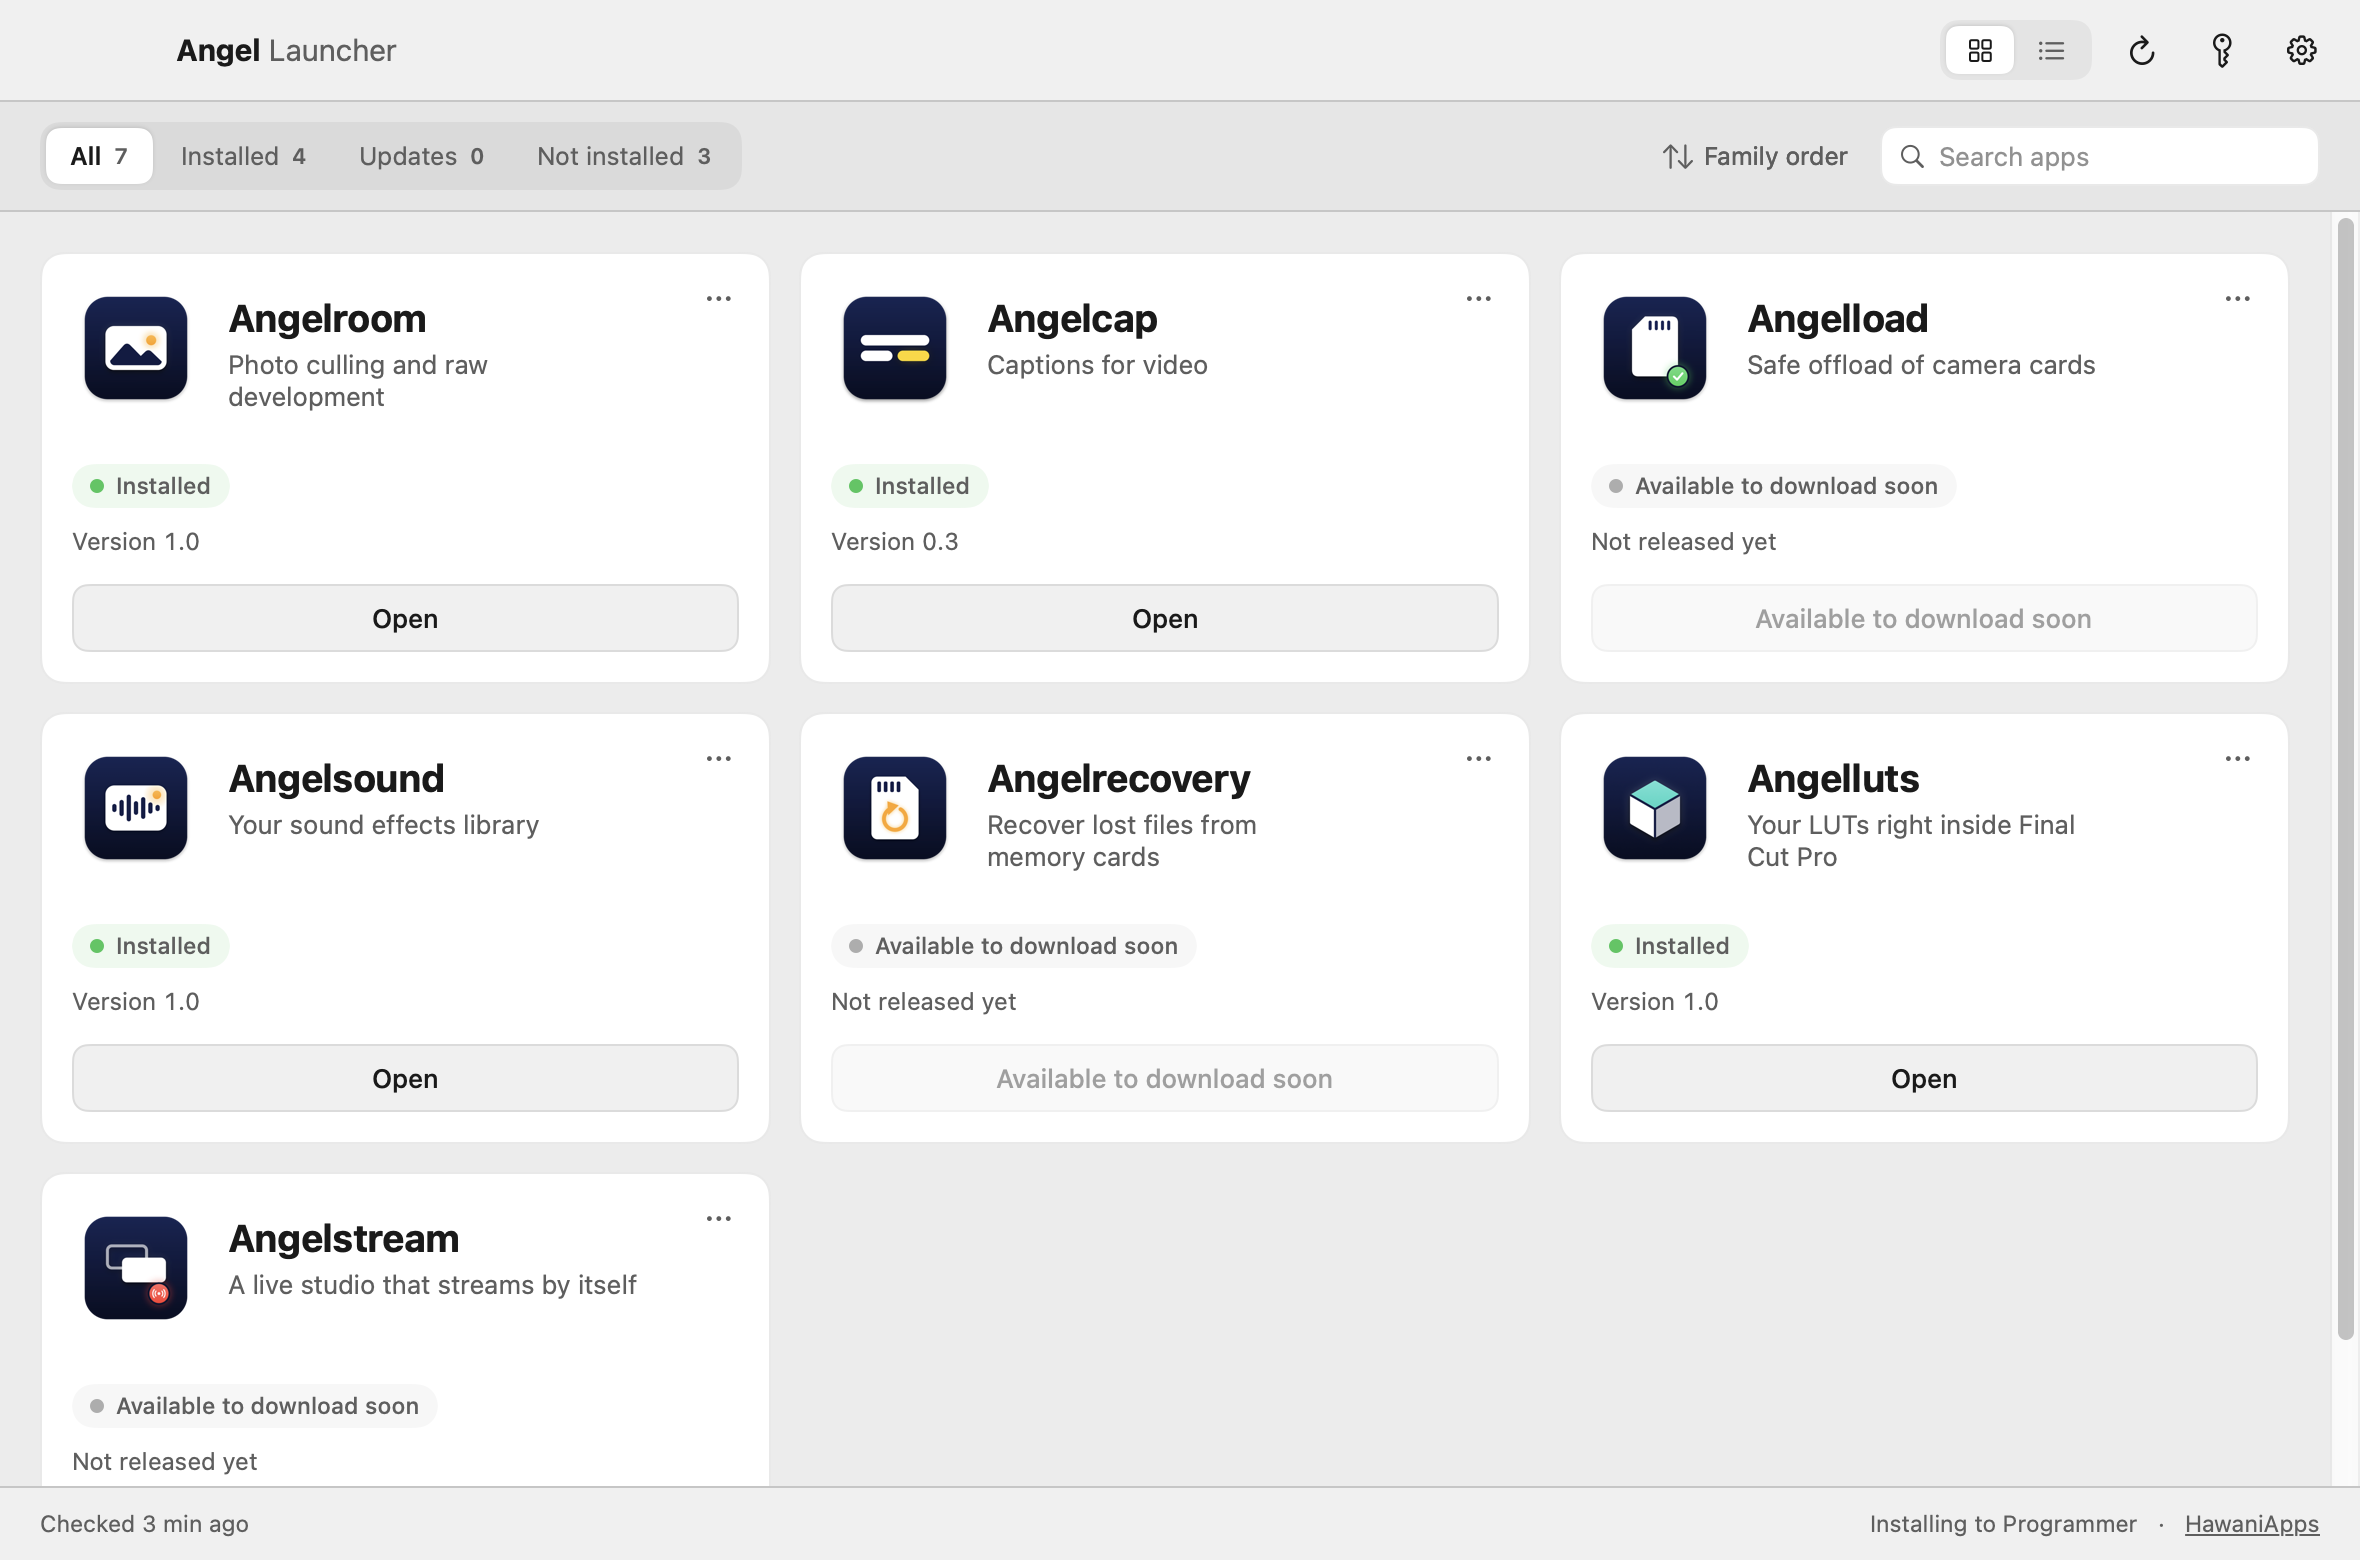Click the Angelcap app icon
2360x1560 pixels.
[x=895, y=348]
